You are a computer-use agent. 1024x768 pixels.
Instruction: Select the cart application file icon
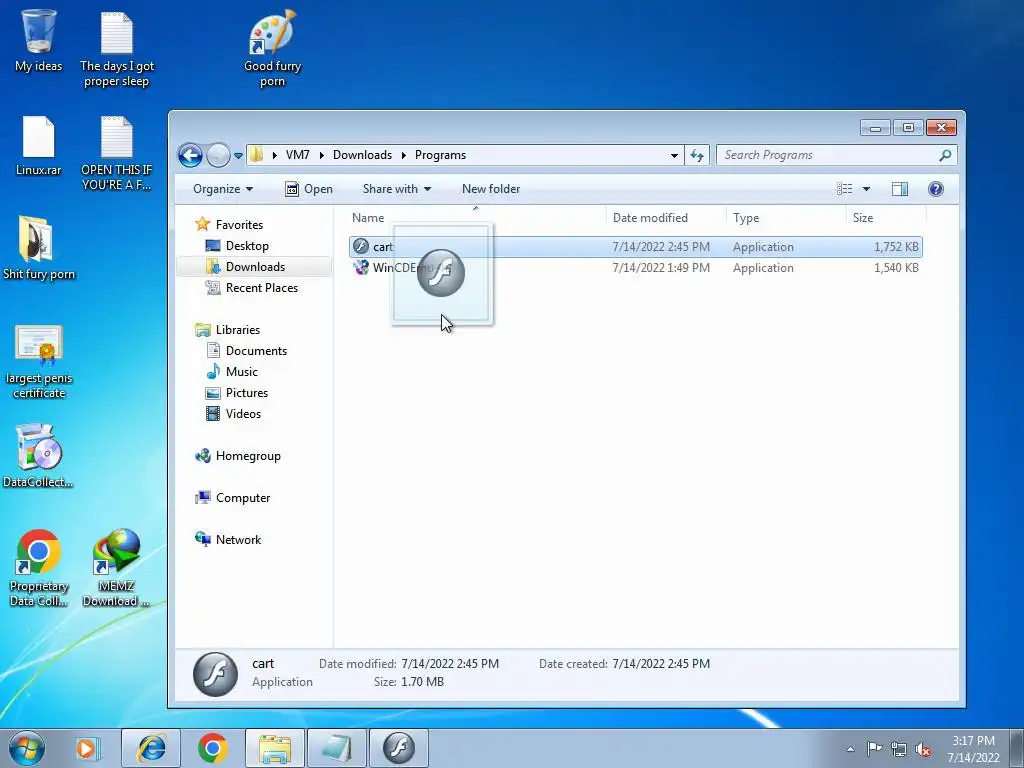coord(360,246)
